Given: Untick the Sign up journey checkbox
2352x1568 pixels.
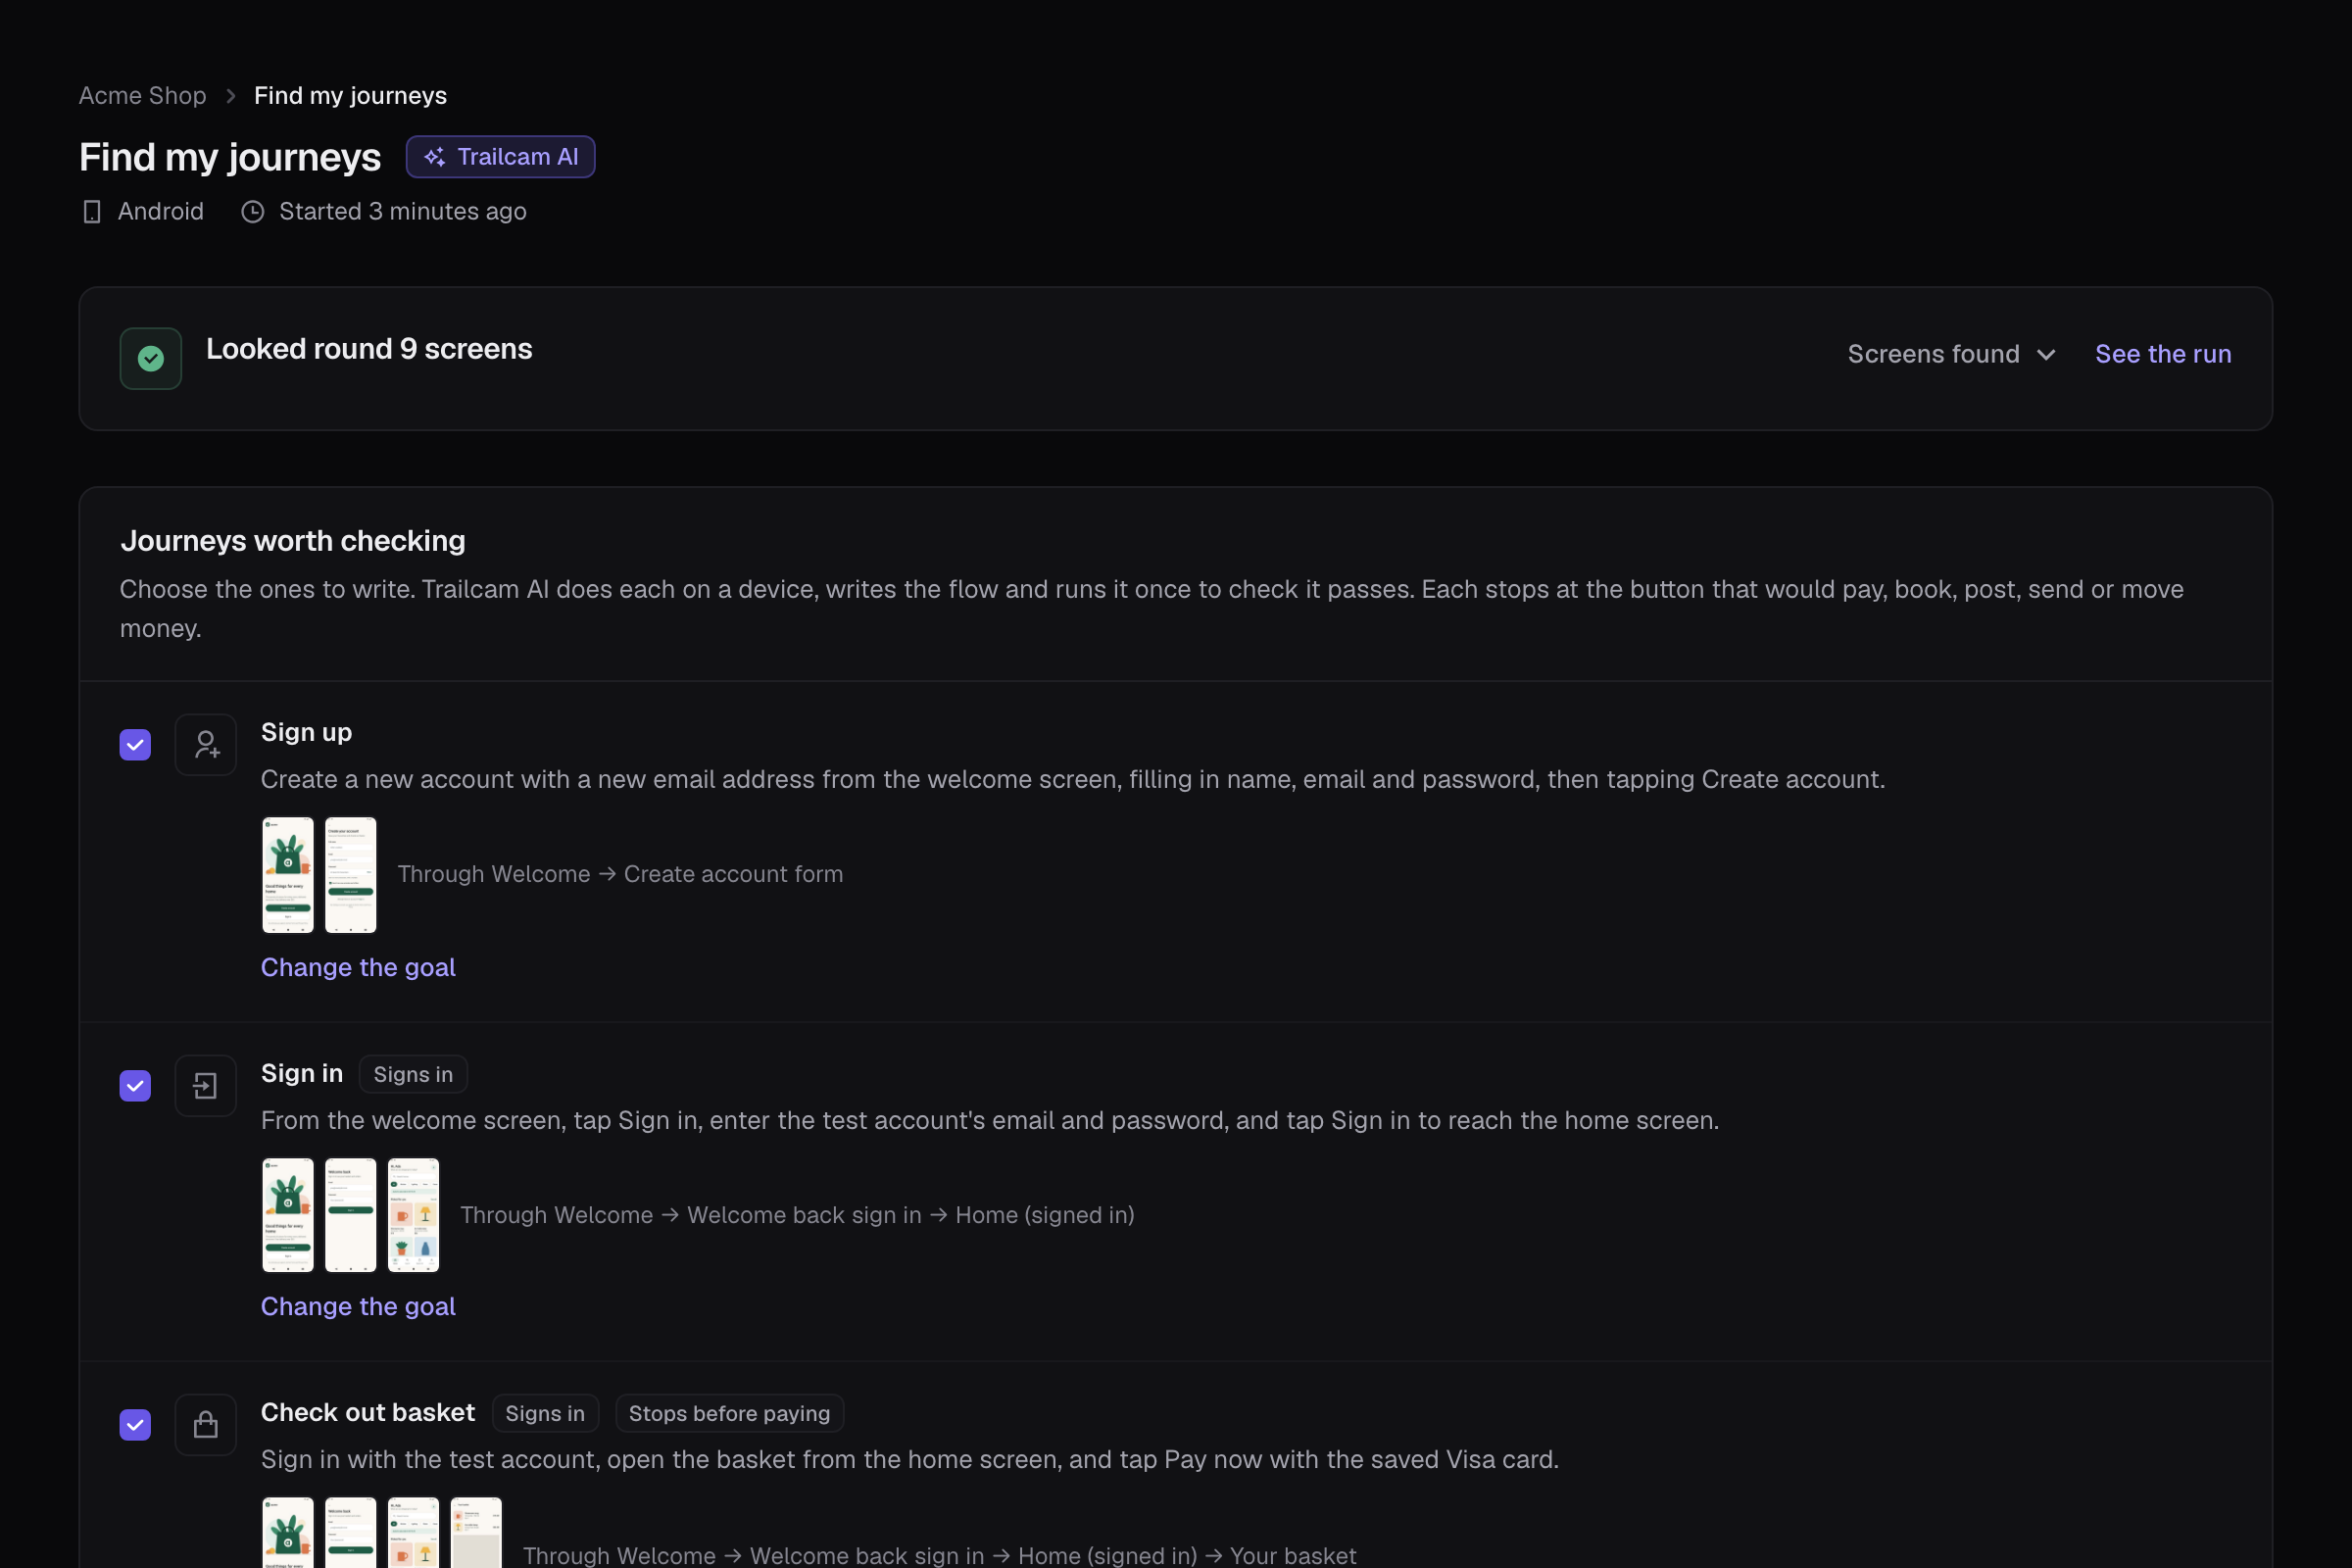Looking at the screenshot, I should 135,745.
